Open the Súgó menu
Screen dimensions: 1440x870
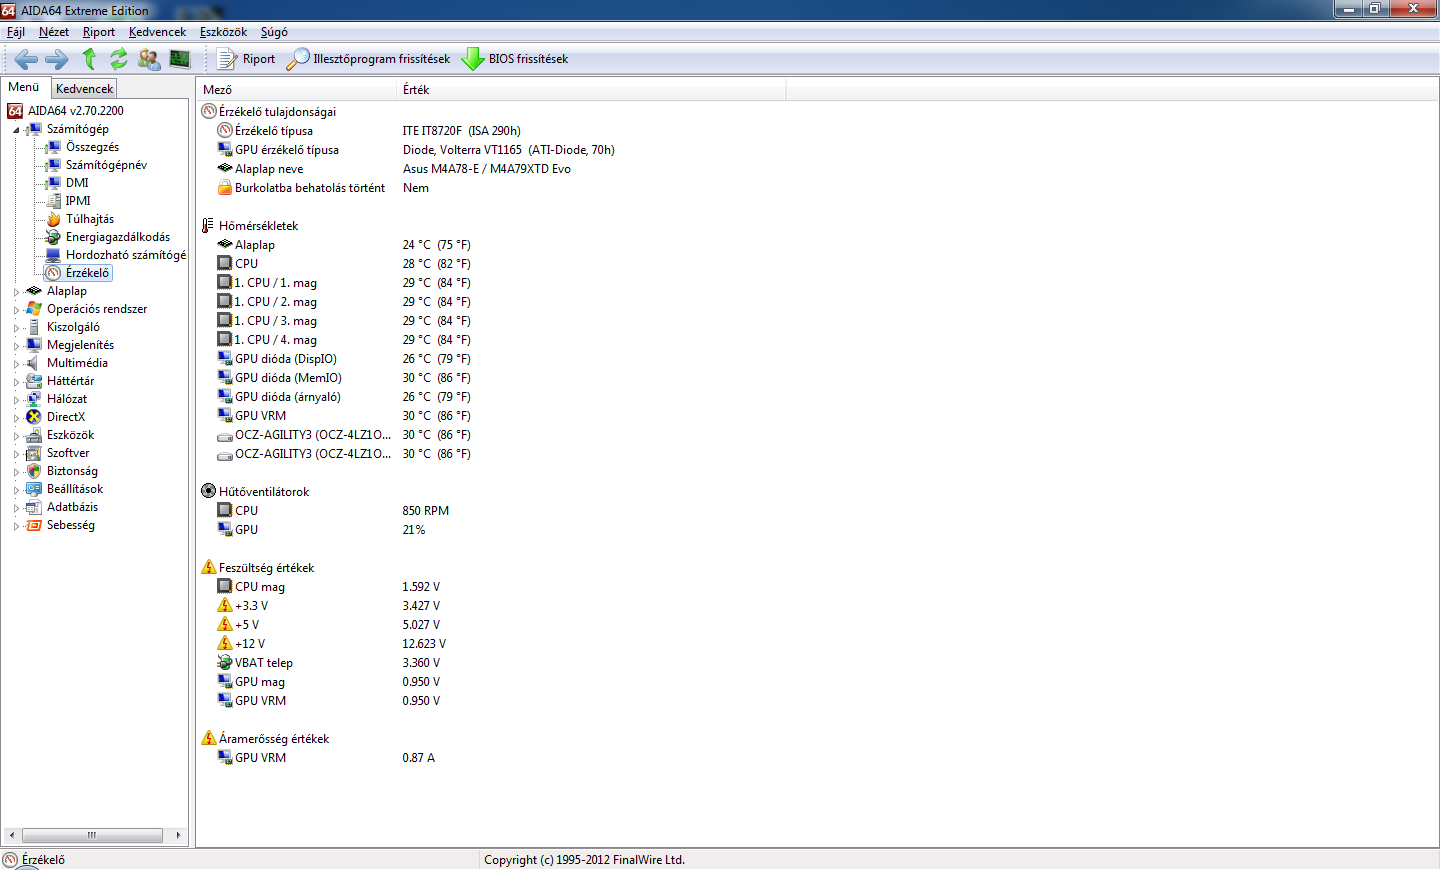(274, 32)
